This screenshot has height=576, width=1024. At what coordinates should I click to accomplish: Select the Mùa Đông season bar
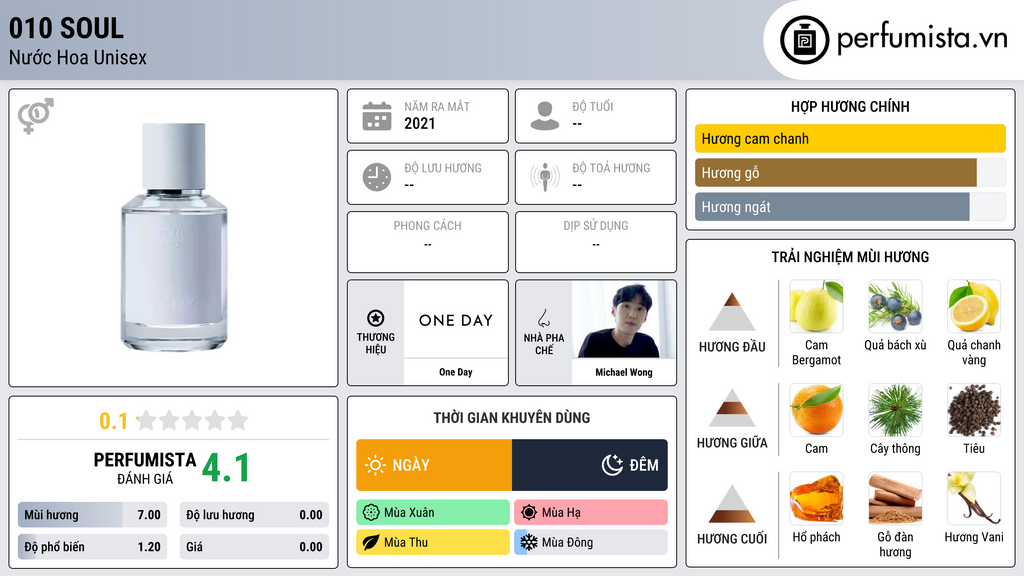591,542
